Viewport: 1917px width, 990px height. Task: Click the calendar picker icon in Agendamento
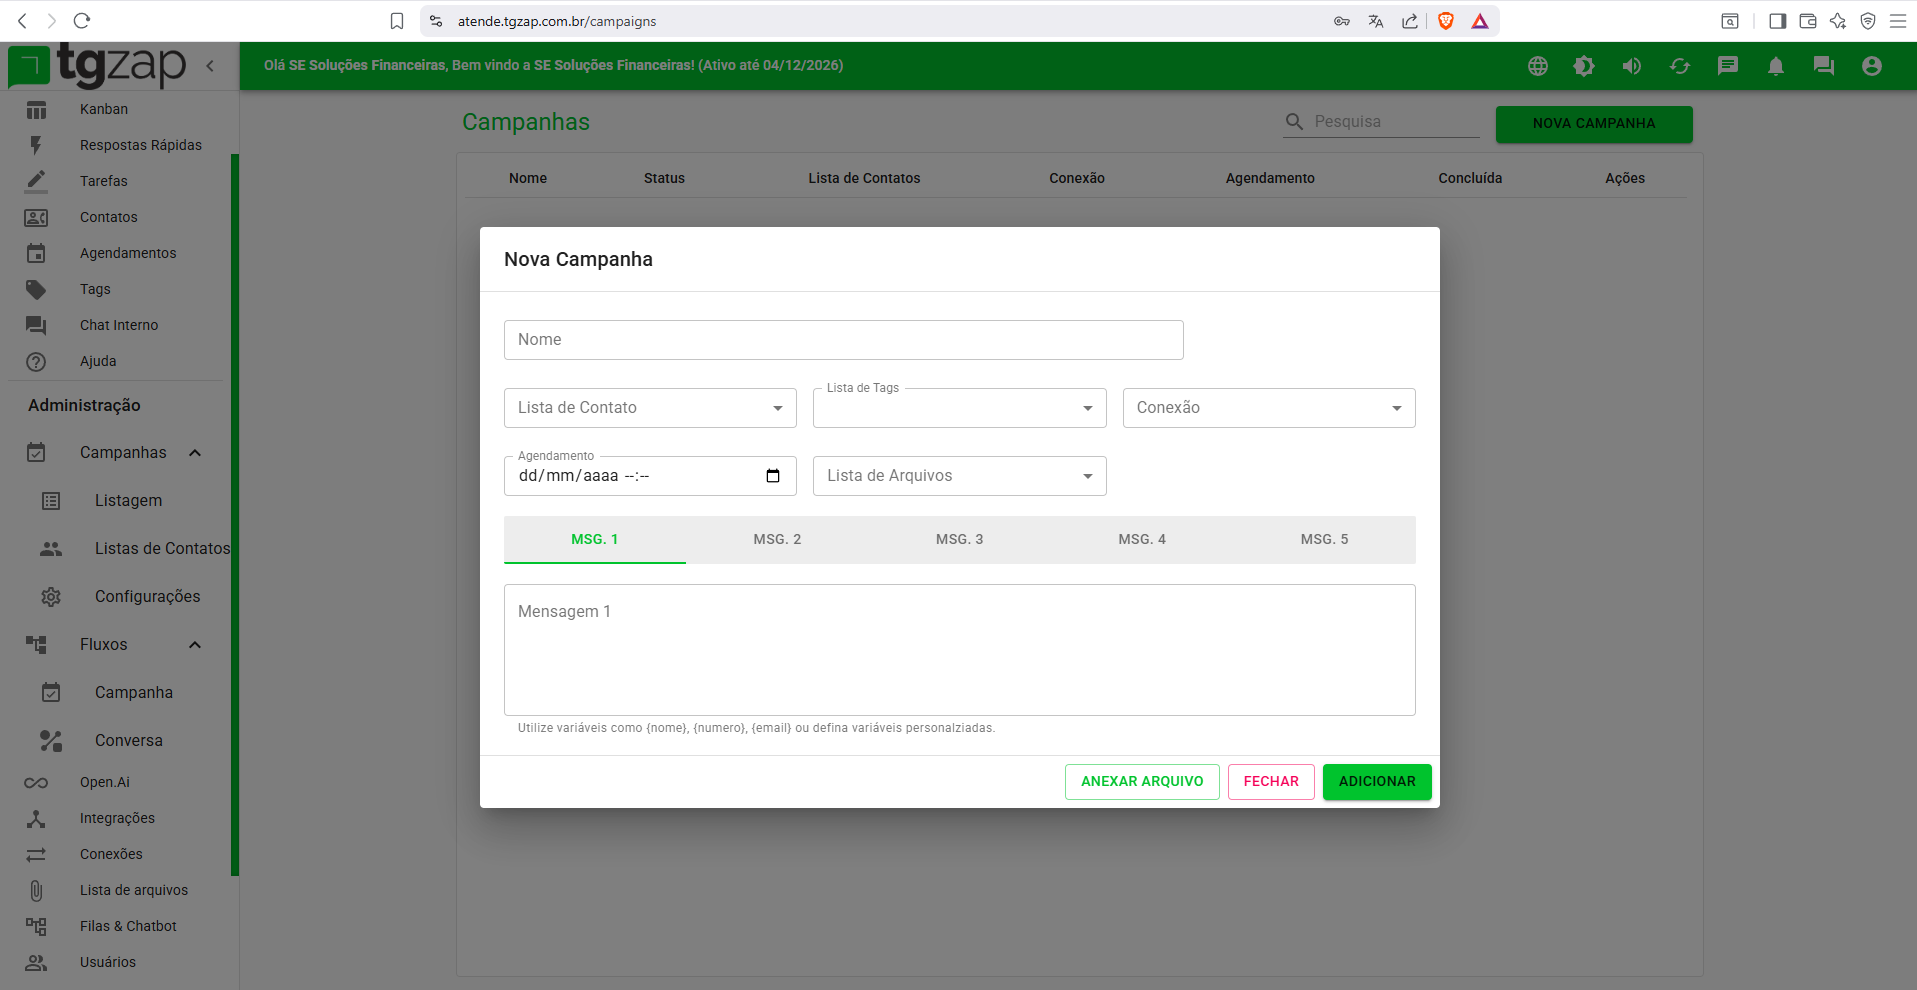773,476
